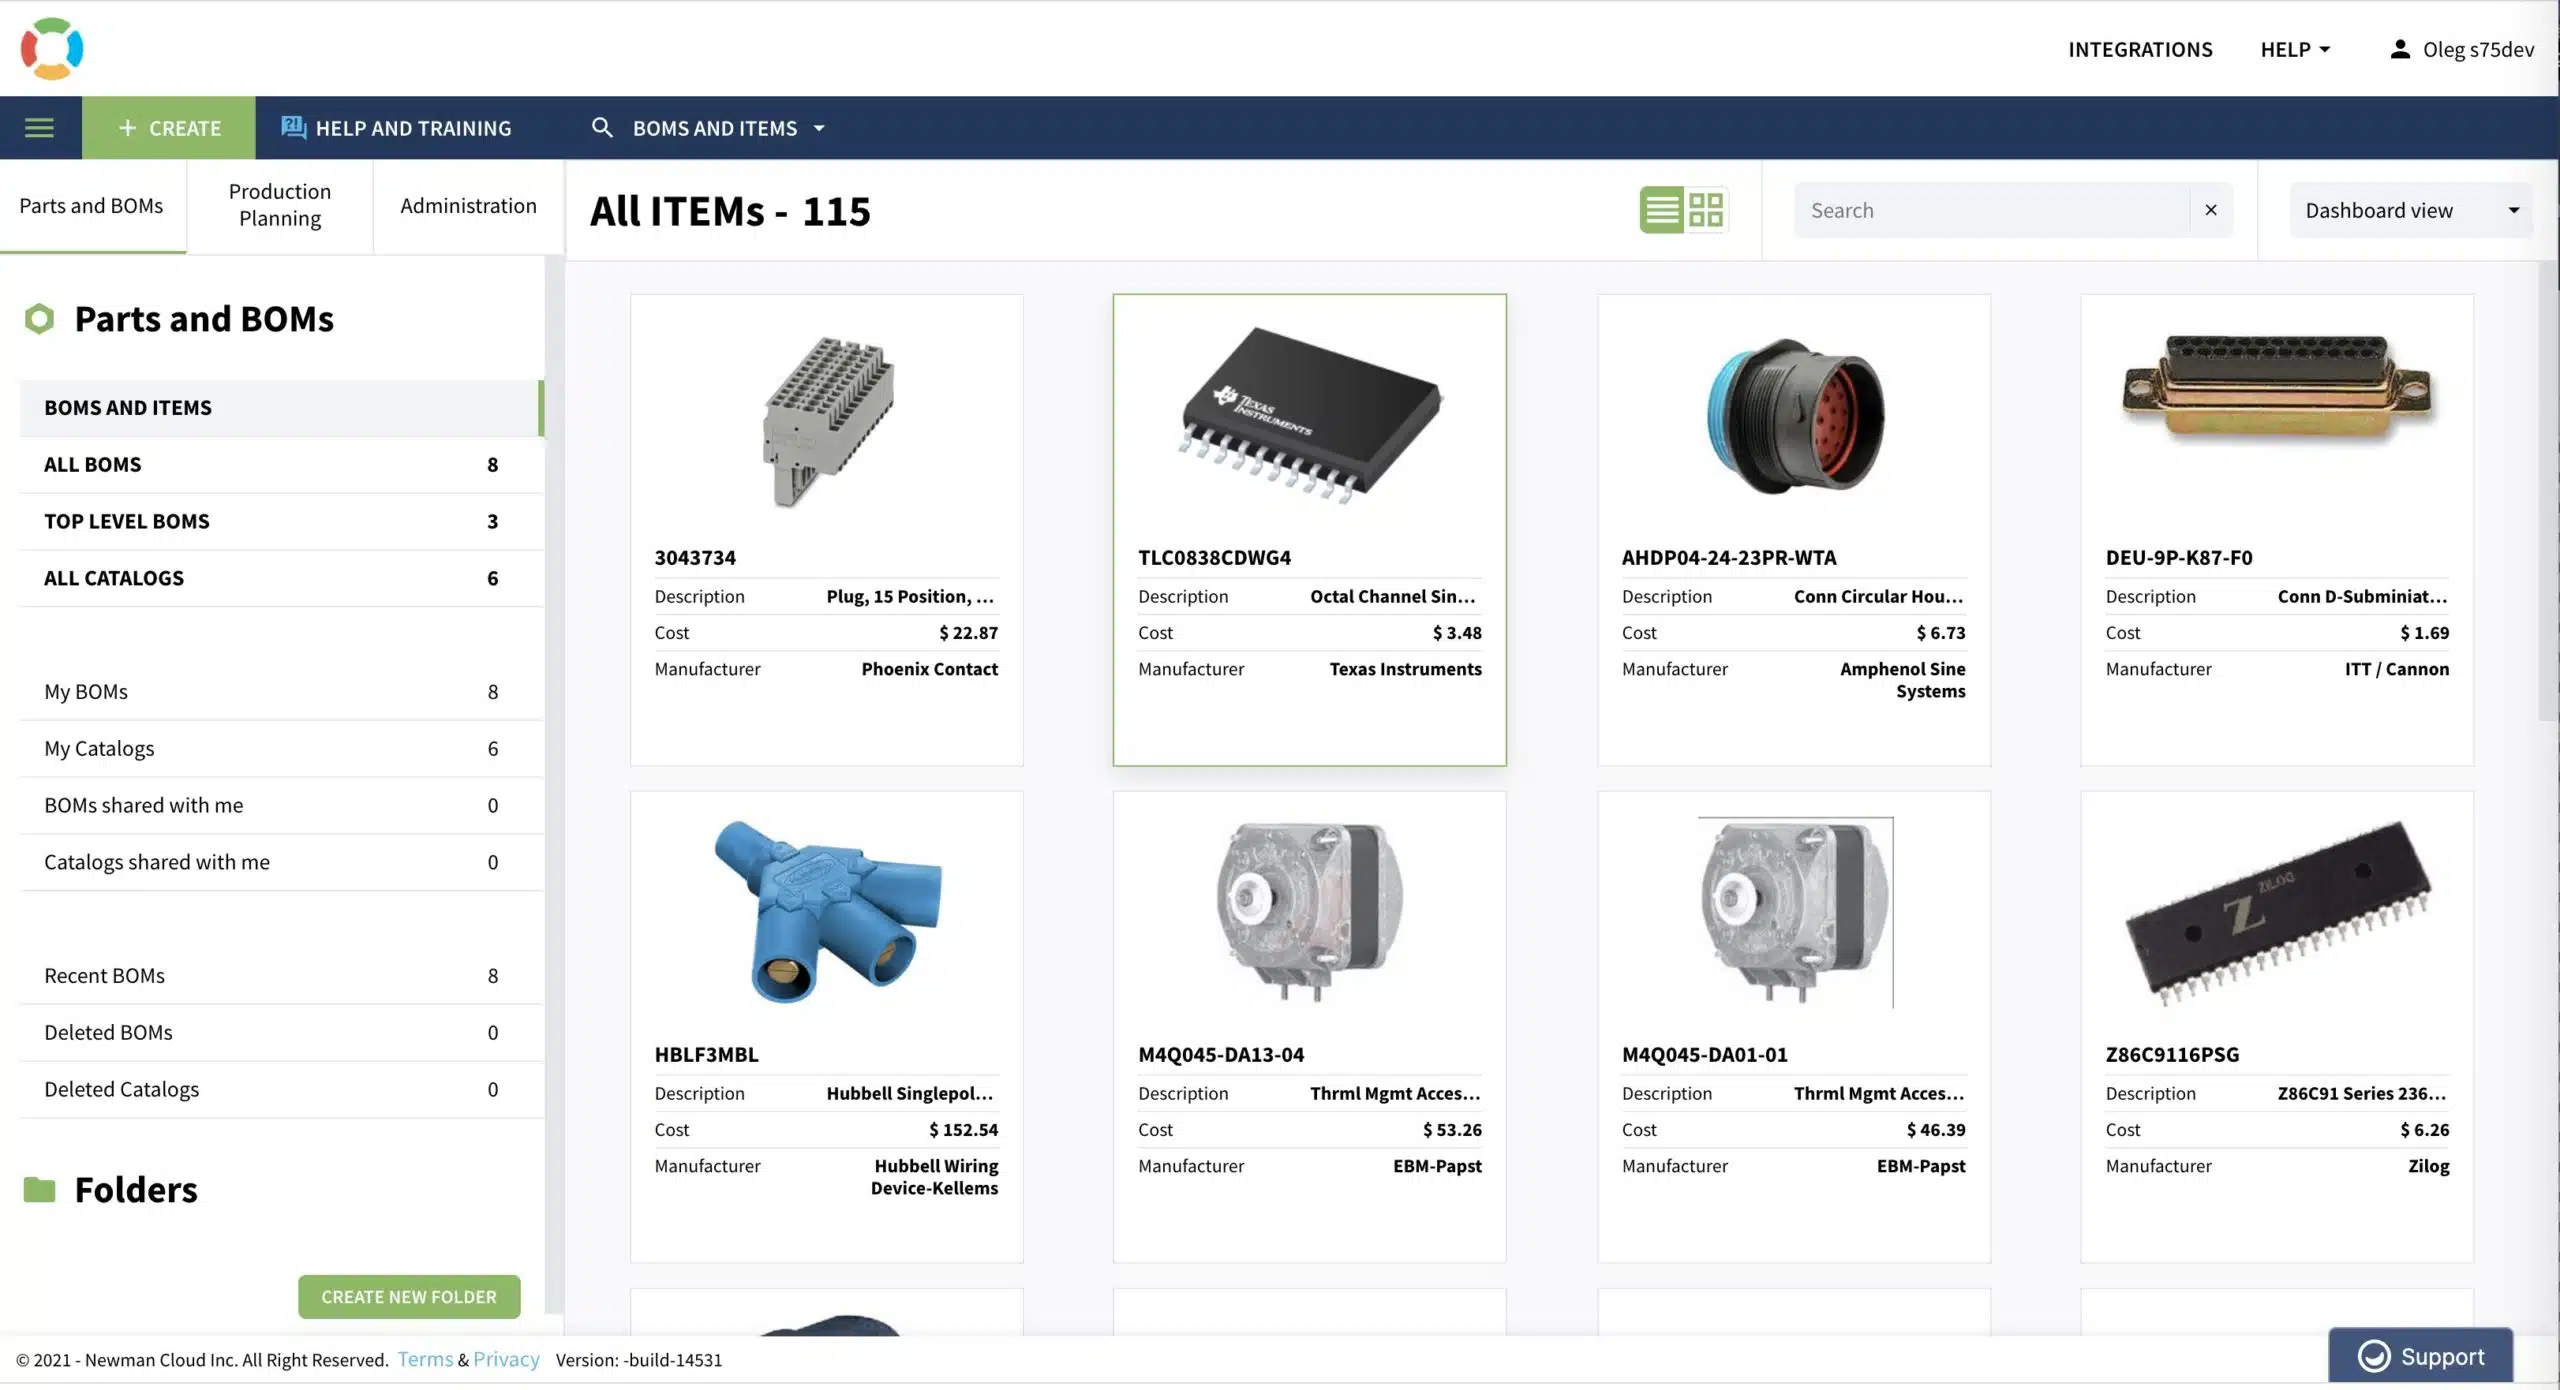Click the M4Q045-DA01-01 motor image
Screen dimensions: 2560x1390
coord(1795,912)
